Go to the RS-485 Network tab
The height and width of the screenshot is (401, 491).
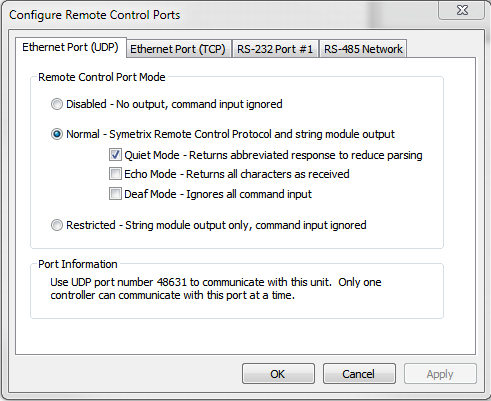tap(363, 49)
